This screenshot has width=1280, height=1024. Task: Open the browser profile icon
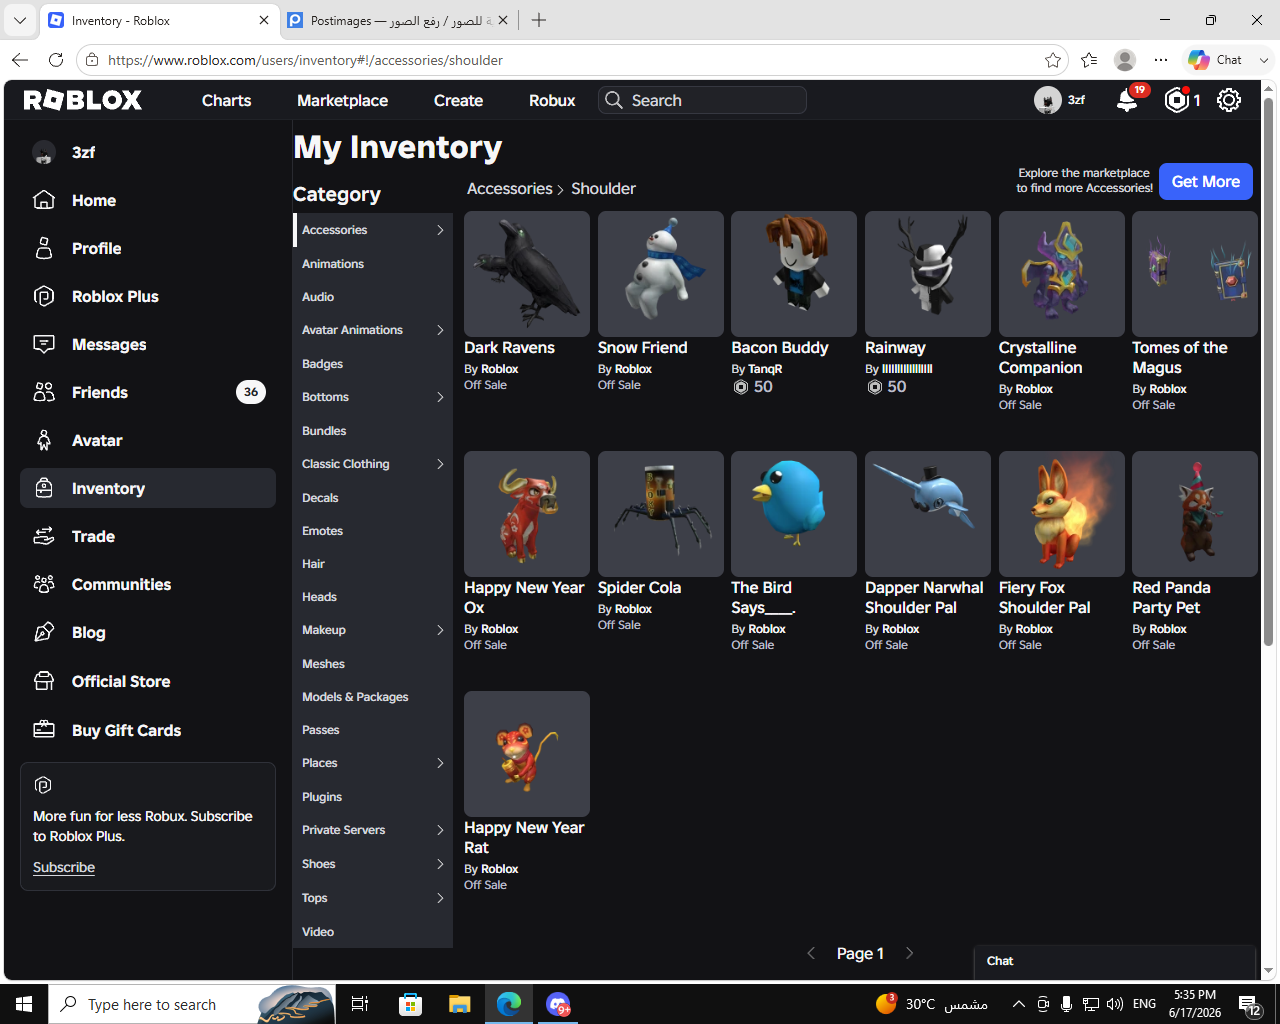tap(1125, 60)
